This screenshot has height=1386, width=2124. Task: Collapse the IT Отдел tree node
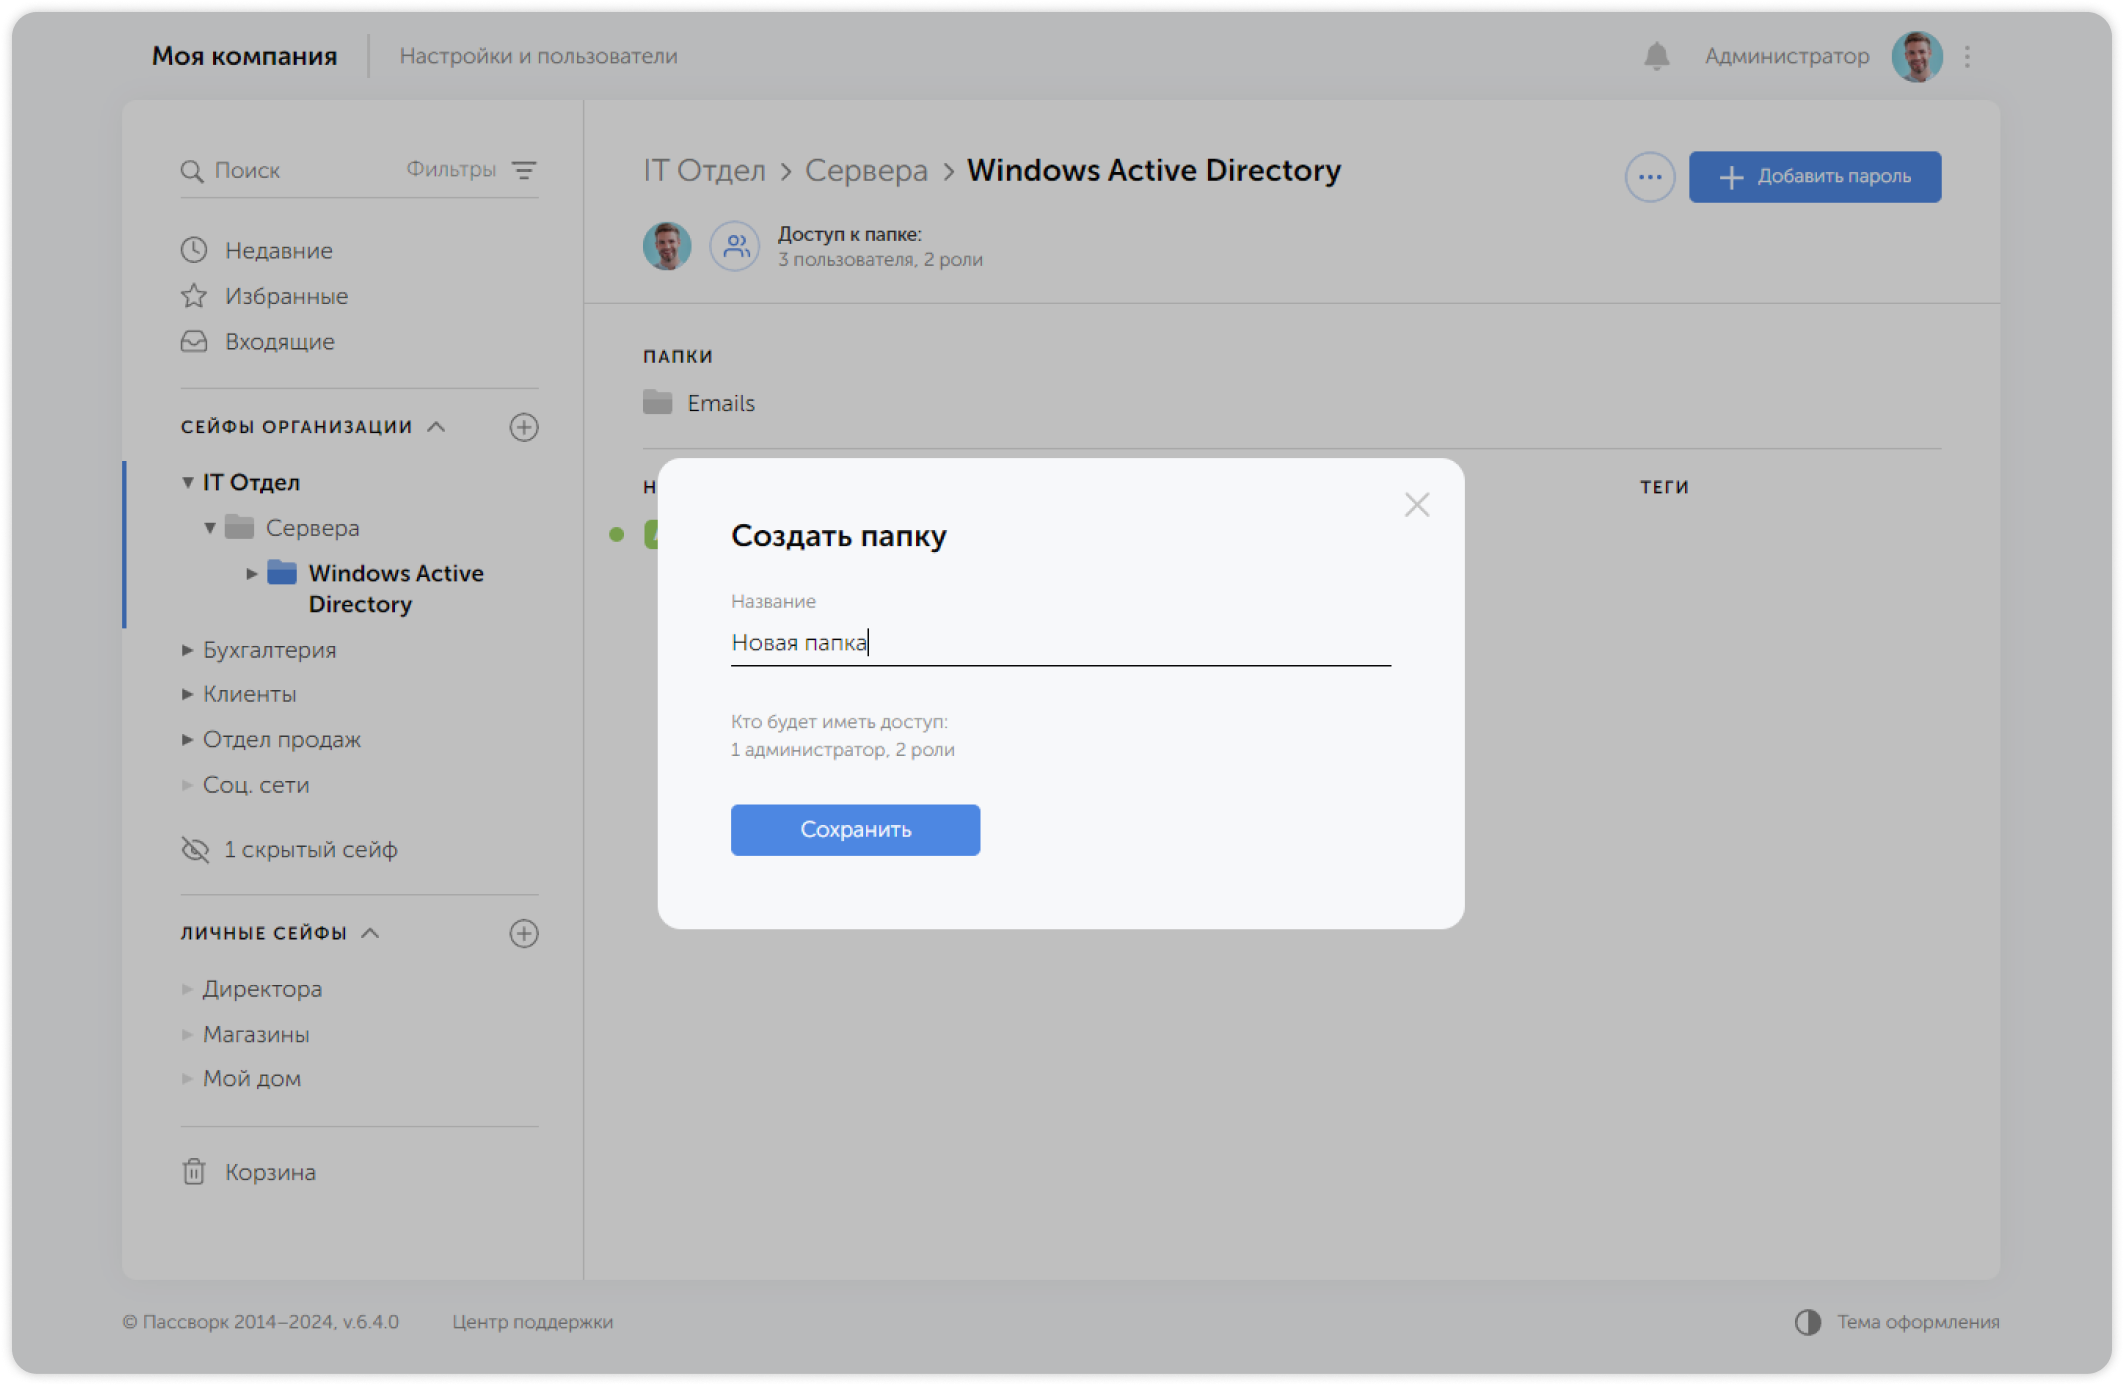[187, 482]
